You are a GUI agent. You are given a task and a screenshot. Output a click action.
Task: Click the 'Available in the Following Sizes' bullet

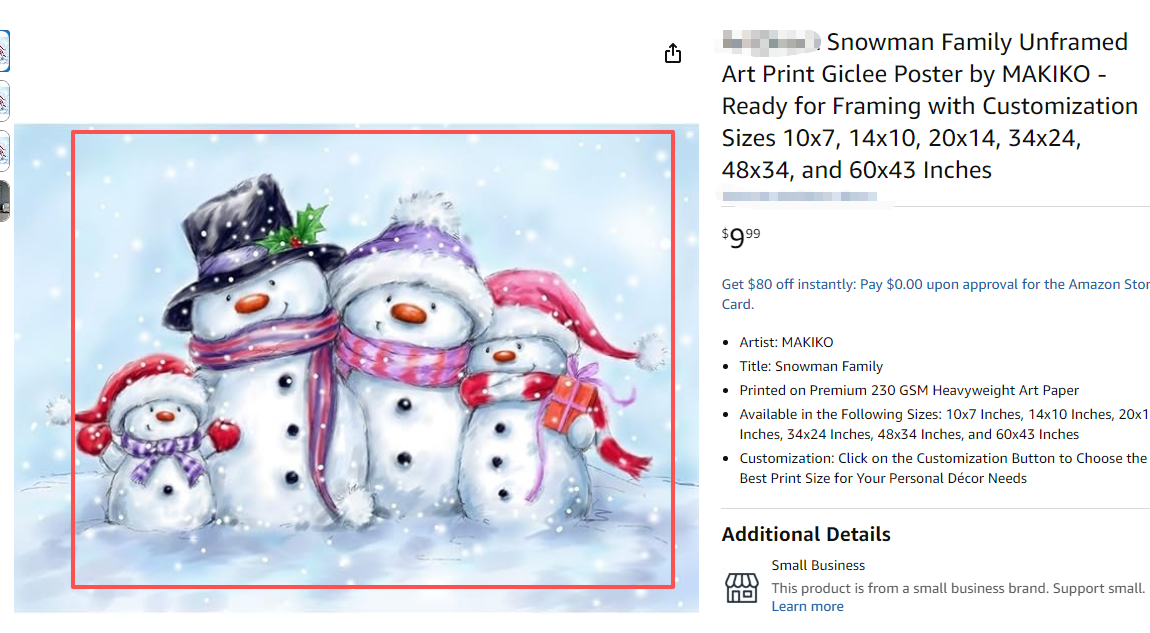pyautogui.click(x=945, y=424)
